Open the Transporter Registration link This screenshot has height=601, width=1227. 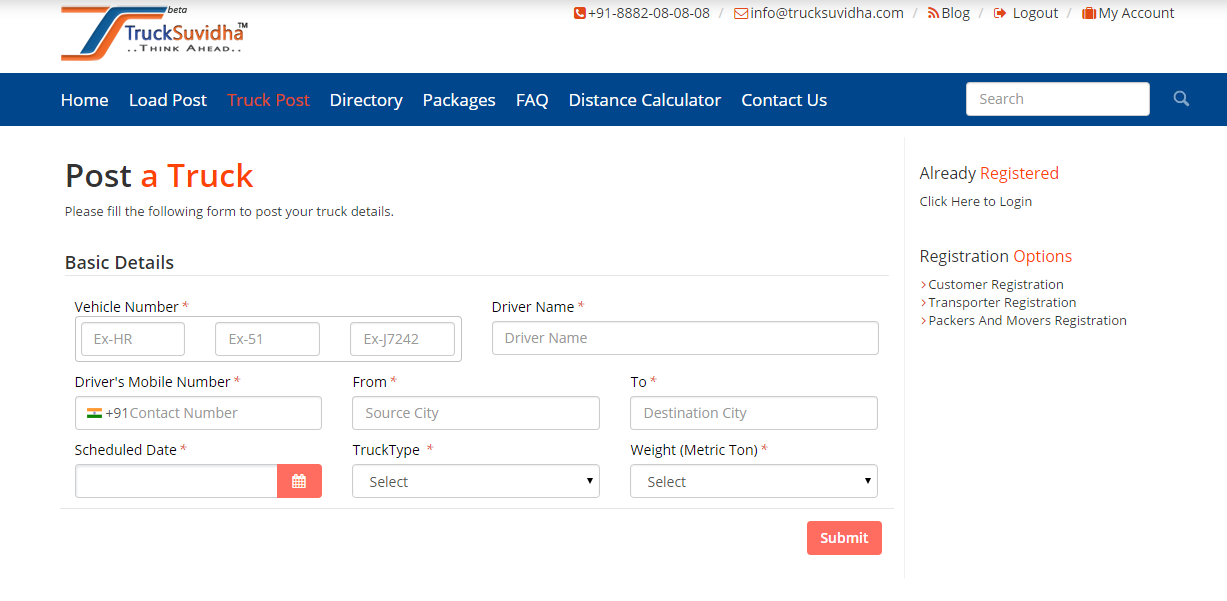(x=1002, y=303)
